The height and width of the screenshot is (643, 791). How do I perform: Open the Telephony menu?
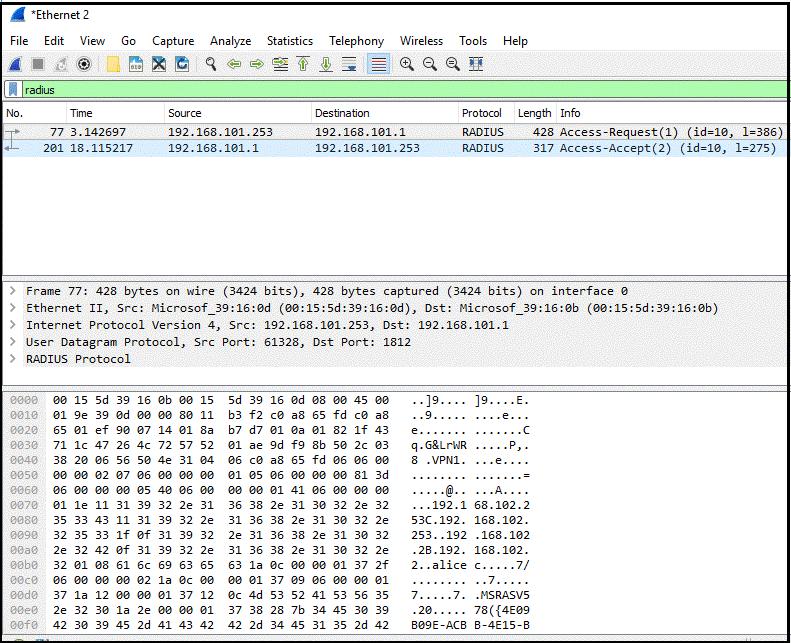point(356,41)
